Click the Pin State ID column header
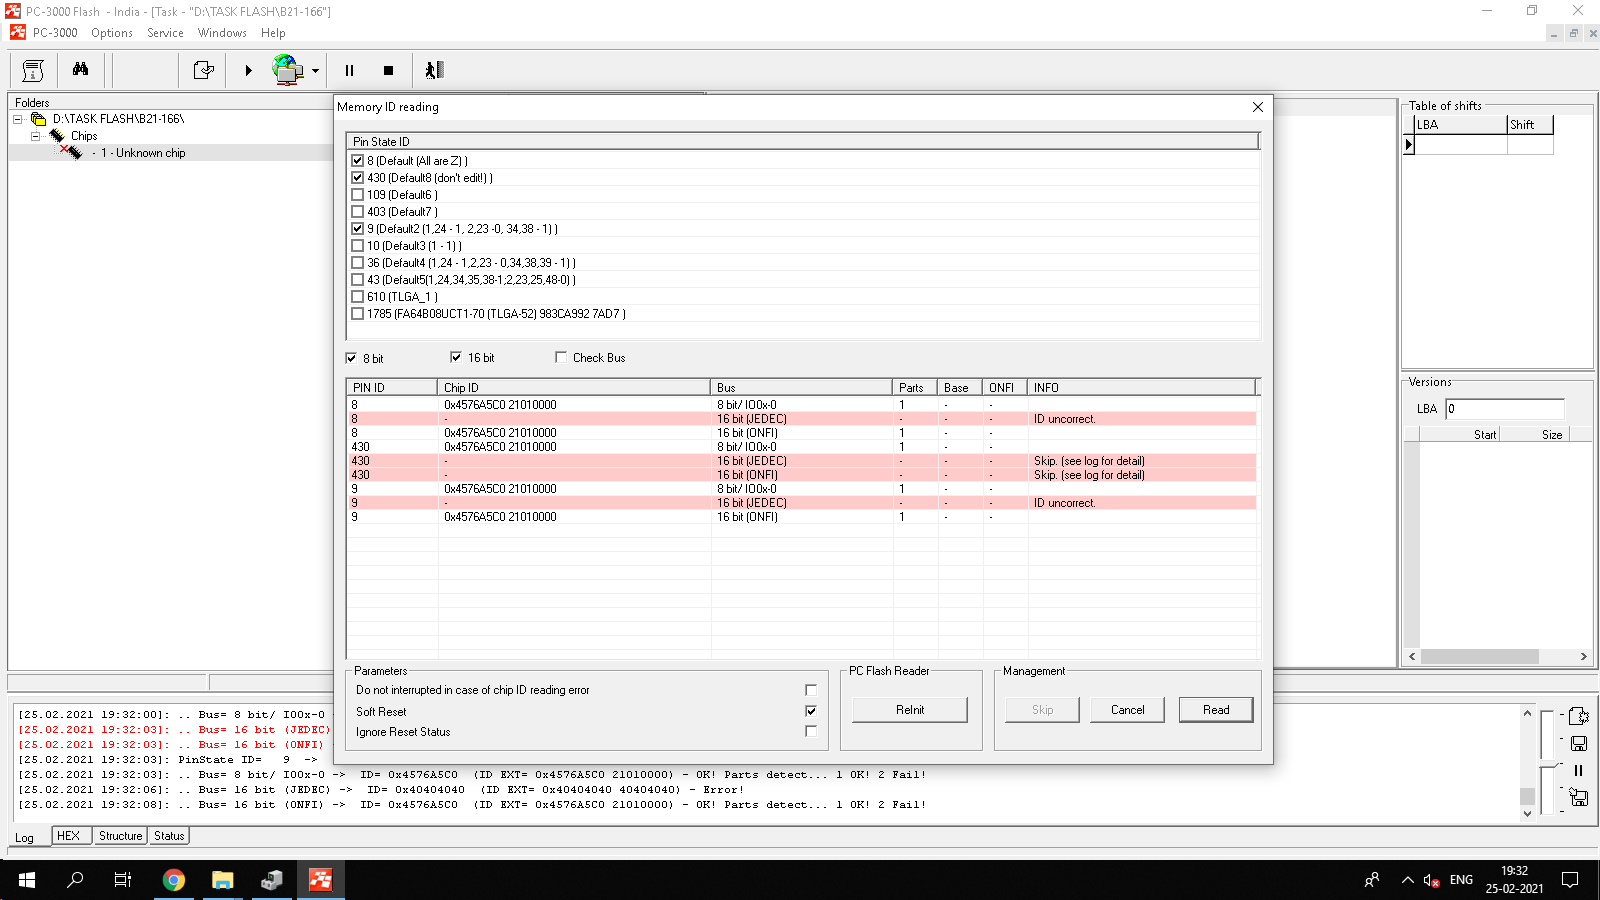The width and height of the screenshot is (1600, 900). 802,141
